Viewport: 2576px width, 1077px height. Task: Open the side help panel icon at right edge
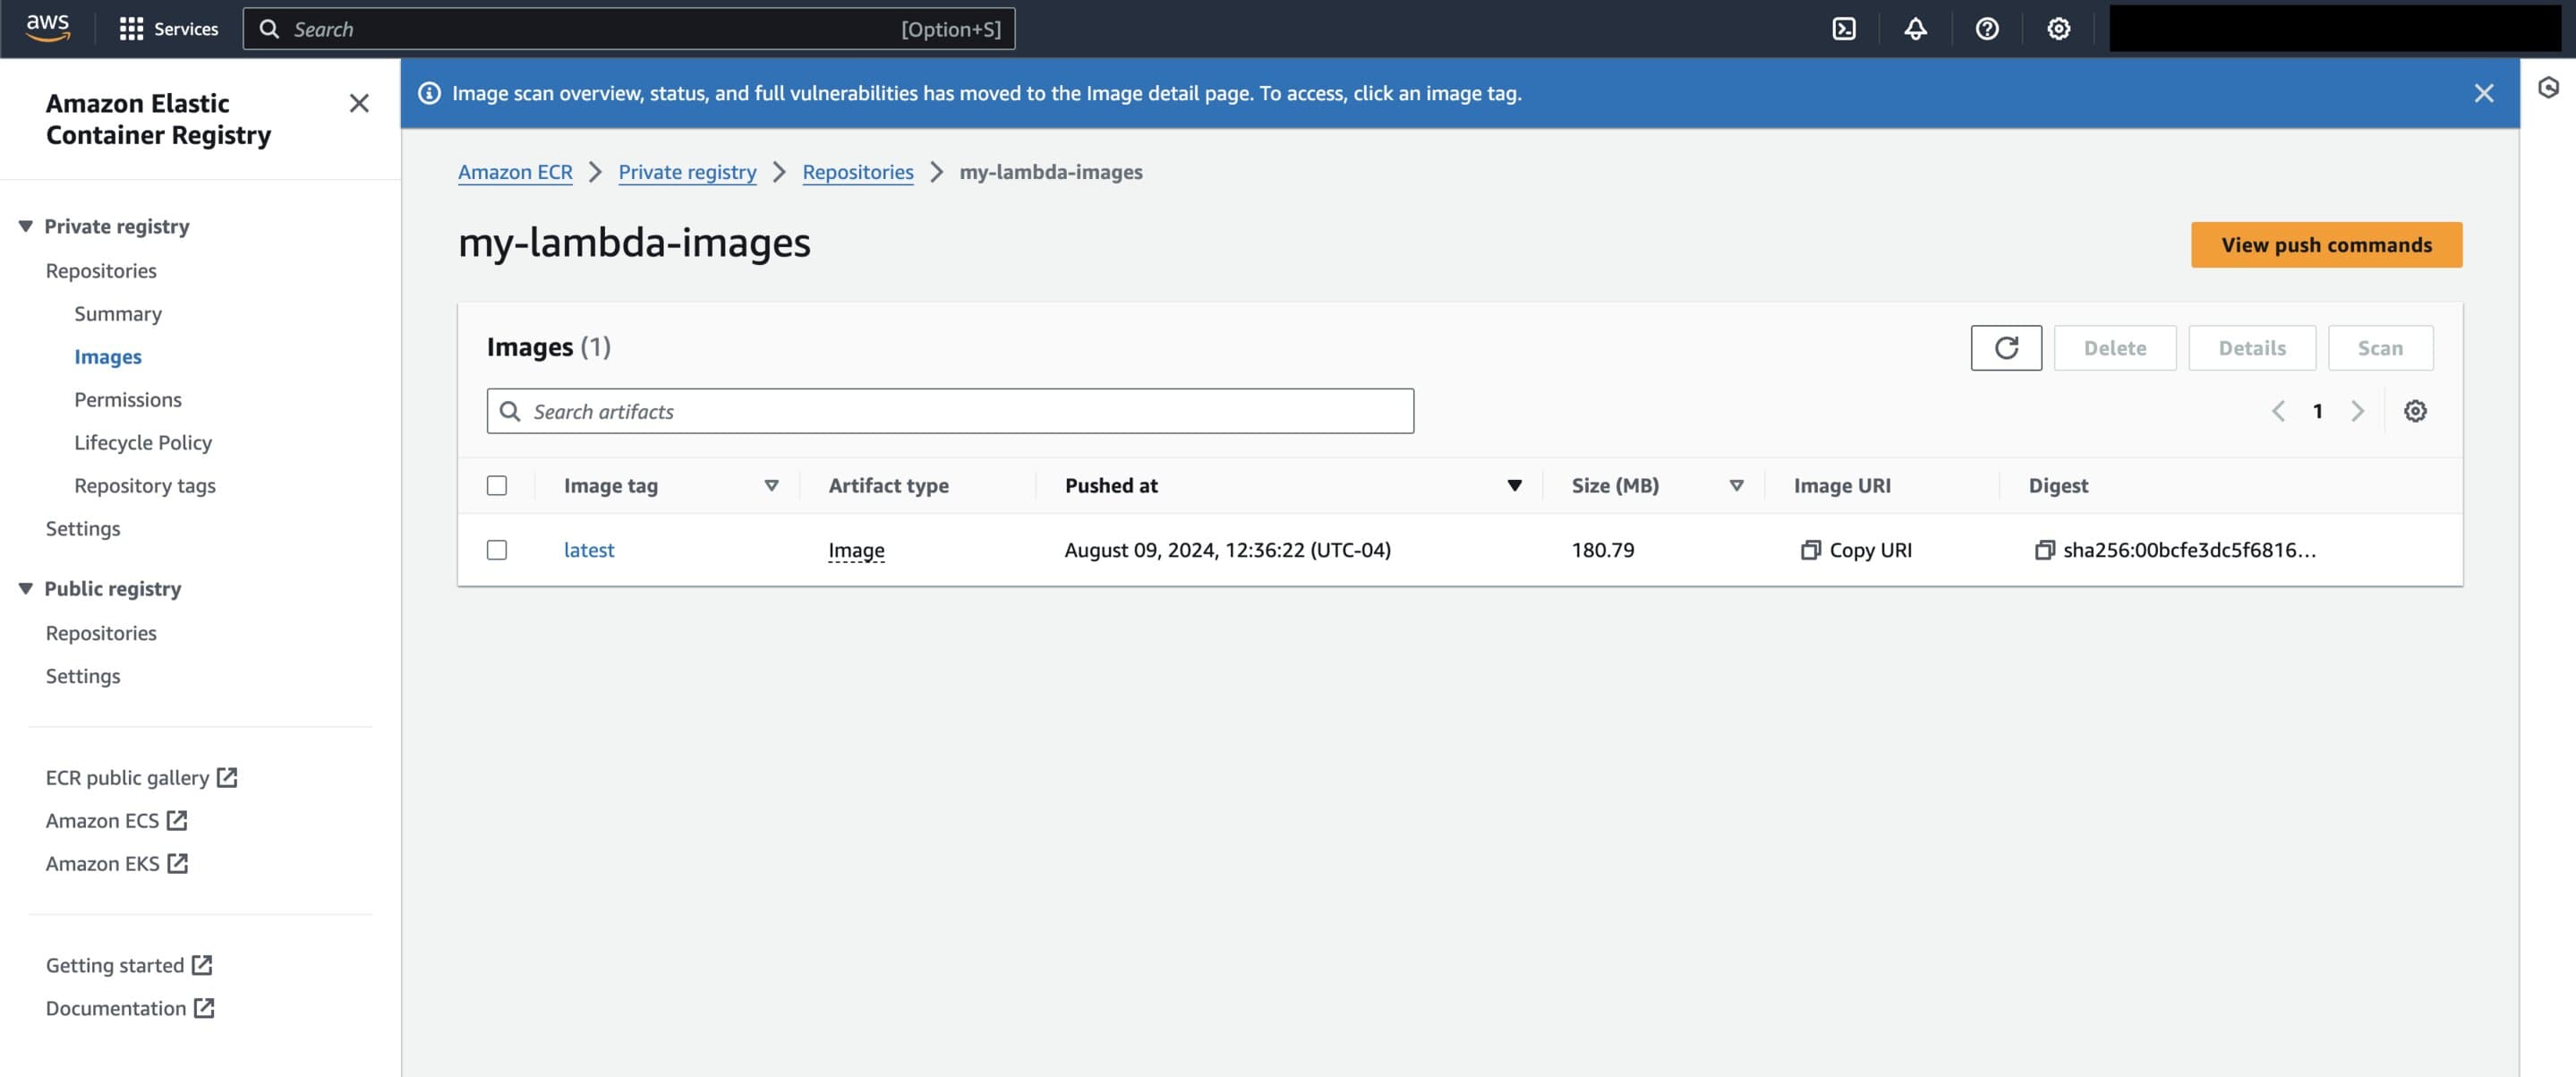click(x=2548, y=88)
